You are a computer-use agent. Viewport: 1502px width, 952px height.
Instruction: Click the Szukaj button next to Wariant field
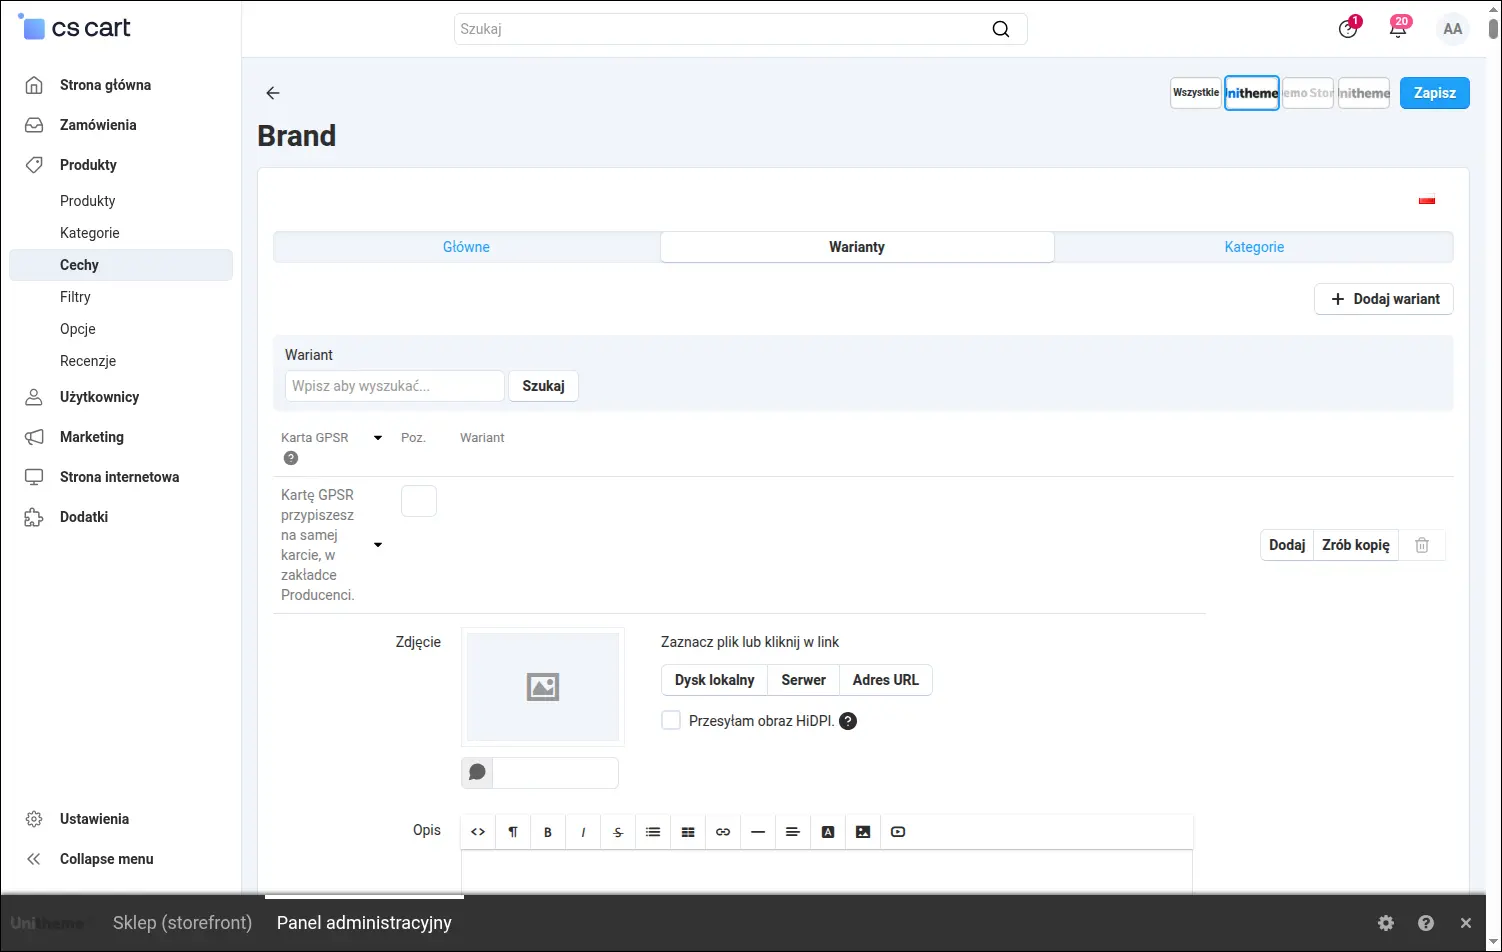[x=543, y=386]
